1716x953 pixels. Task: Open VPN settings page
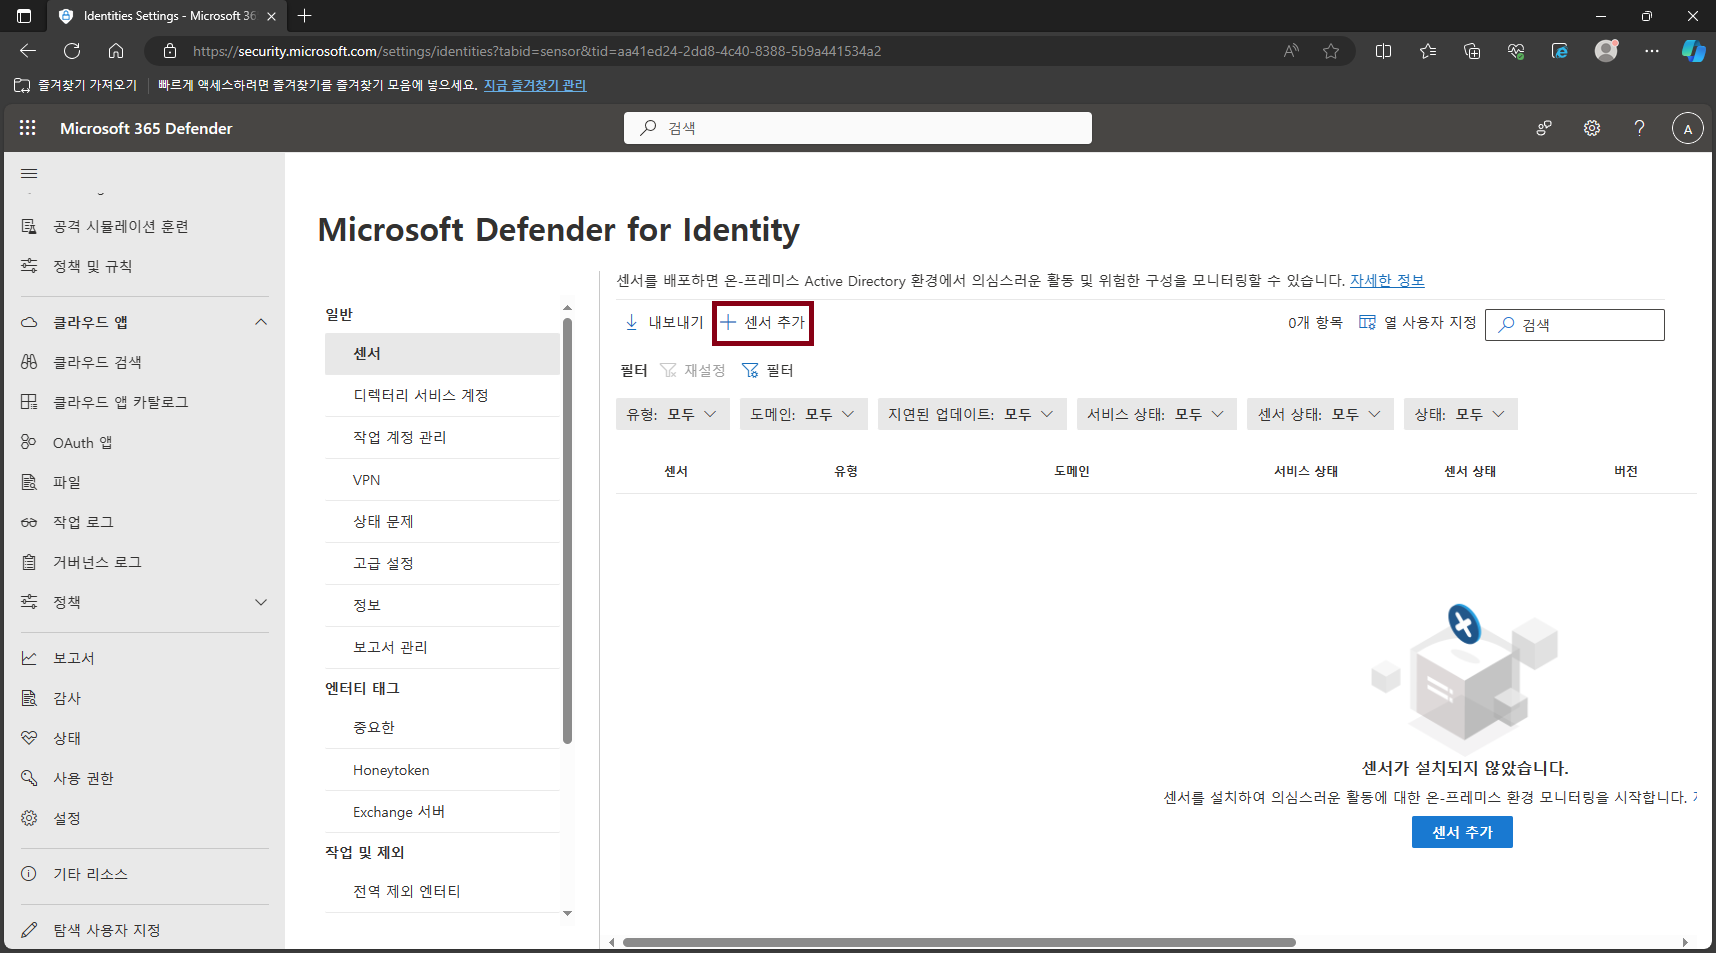(x=442, y=480)
